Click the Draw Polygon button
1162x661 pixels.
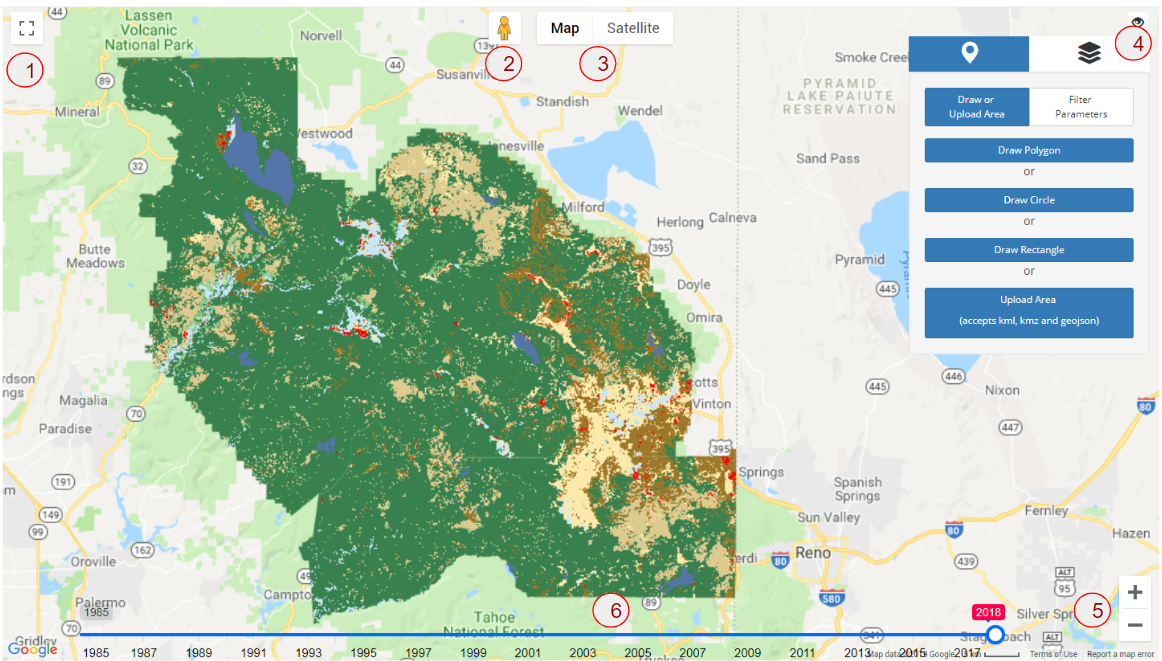pos(1029,150)
